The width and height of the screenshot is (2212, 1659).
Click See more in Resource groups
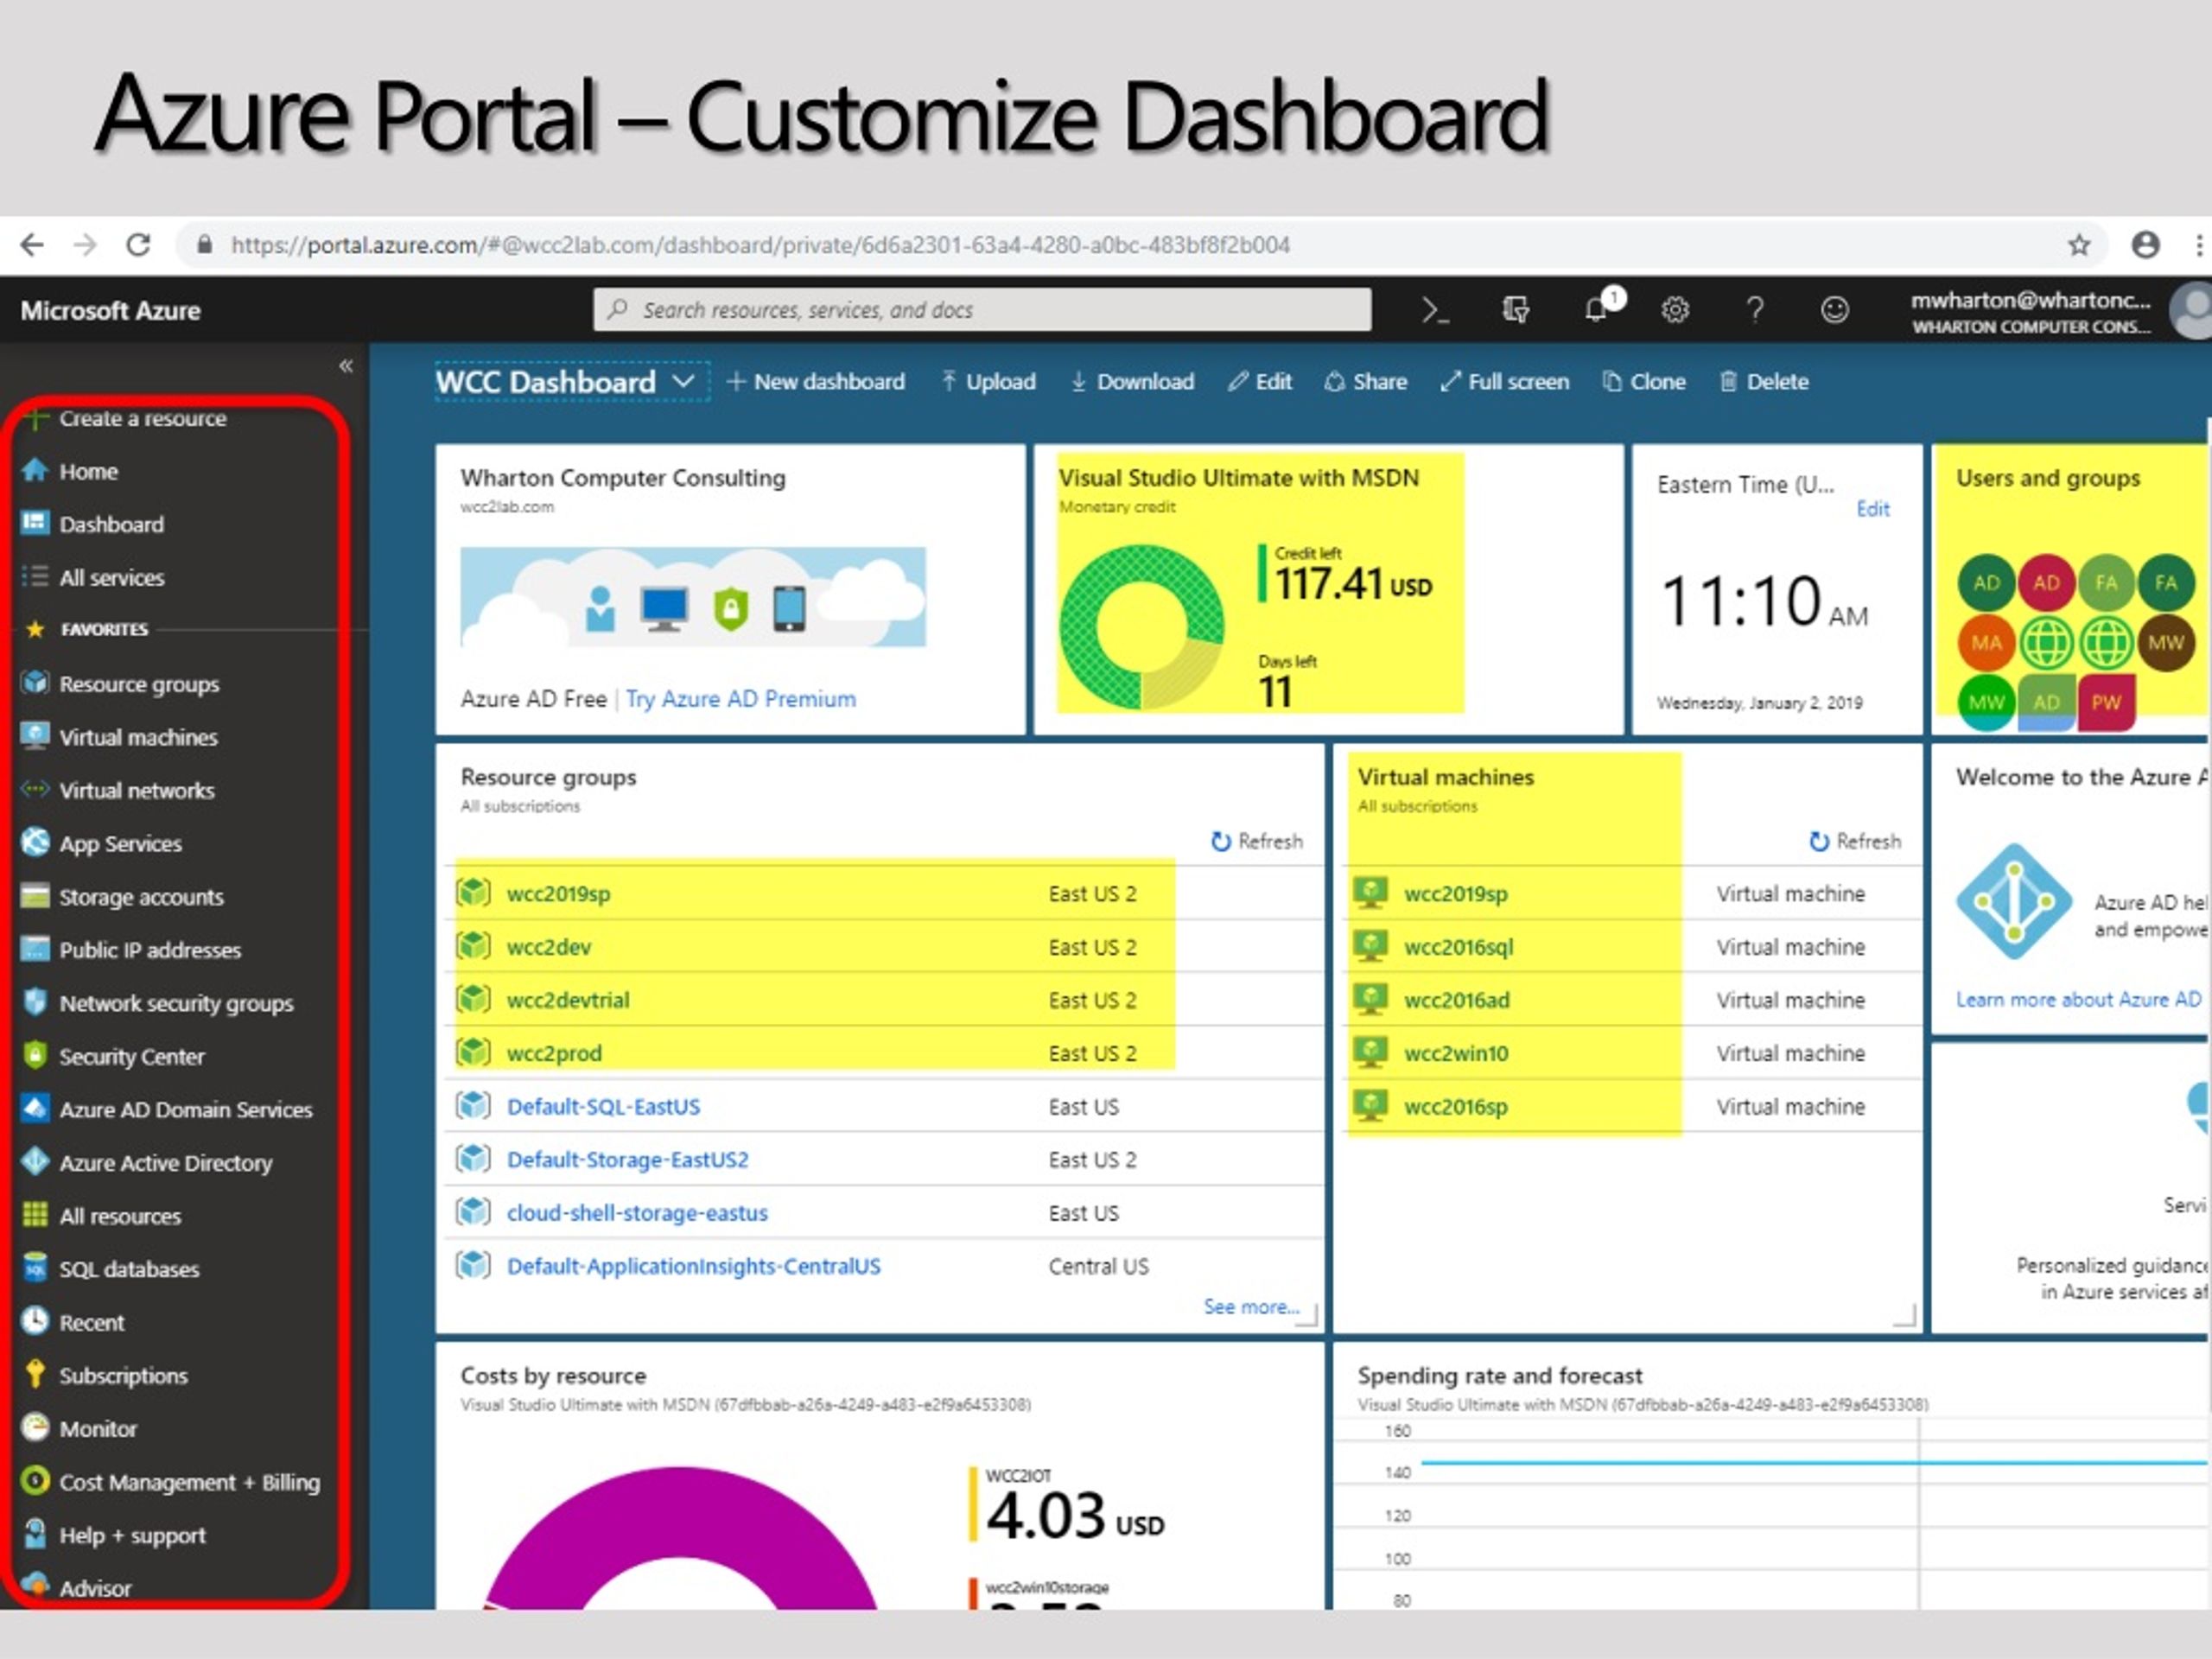1251,1307
